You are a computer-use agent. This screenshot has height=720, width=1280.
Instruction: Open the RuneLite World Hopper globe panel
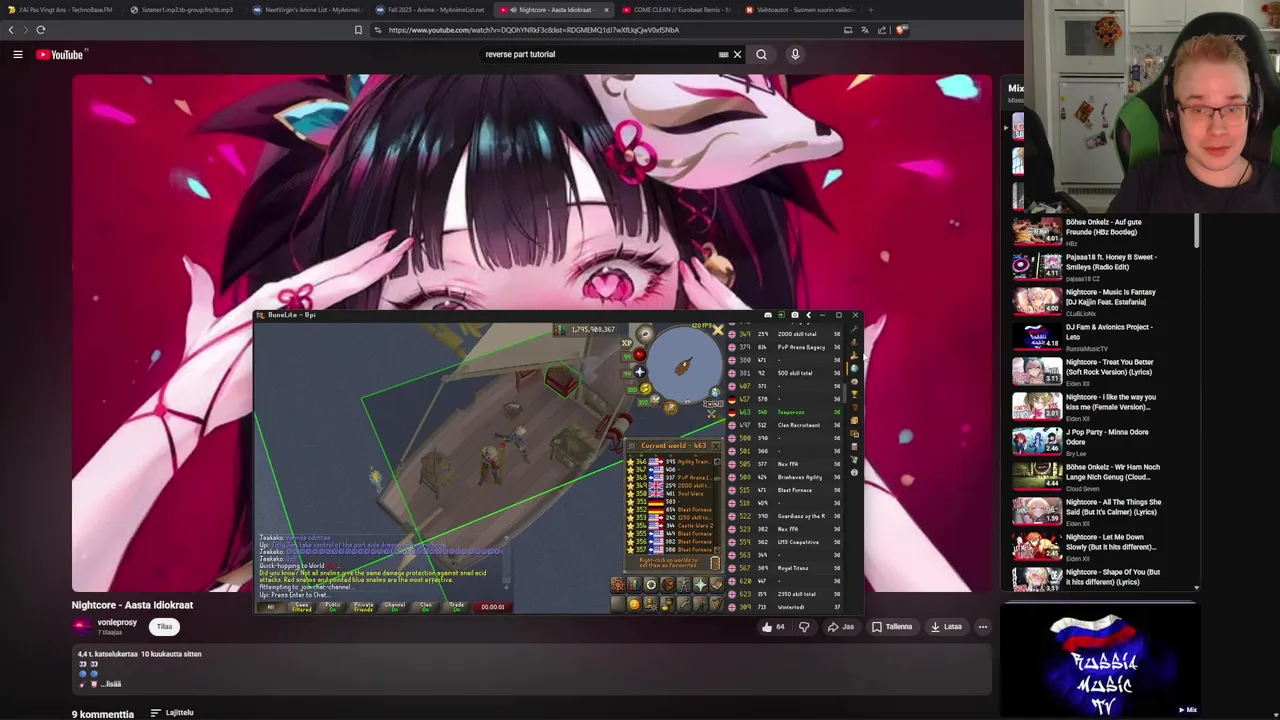click(854, 368)
